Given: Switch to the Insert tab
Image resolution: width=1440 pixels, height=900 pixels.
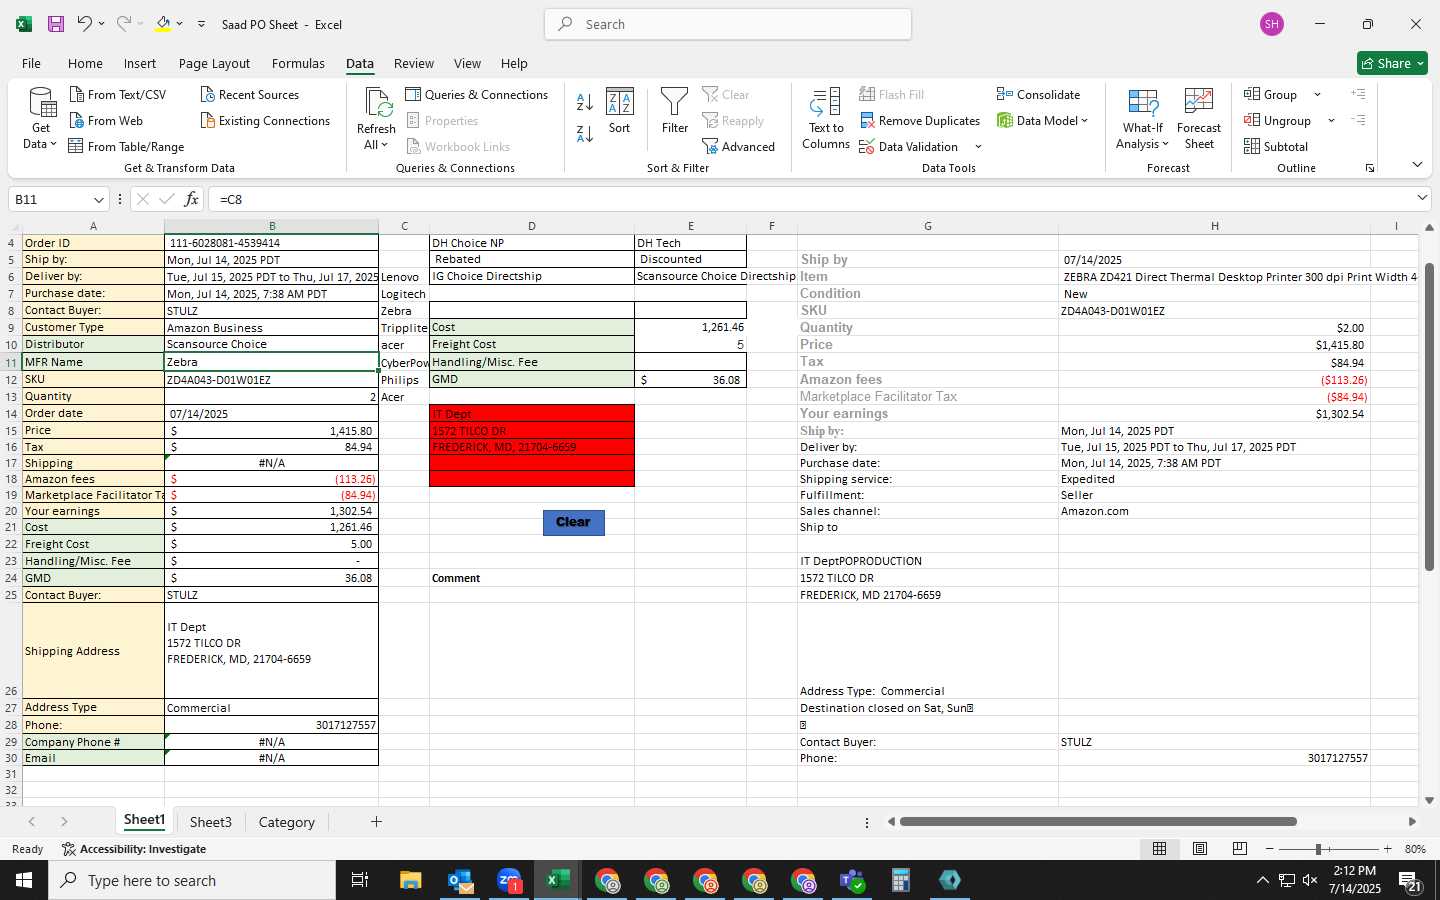Looking at the screenshot, I should [140, 63].
